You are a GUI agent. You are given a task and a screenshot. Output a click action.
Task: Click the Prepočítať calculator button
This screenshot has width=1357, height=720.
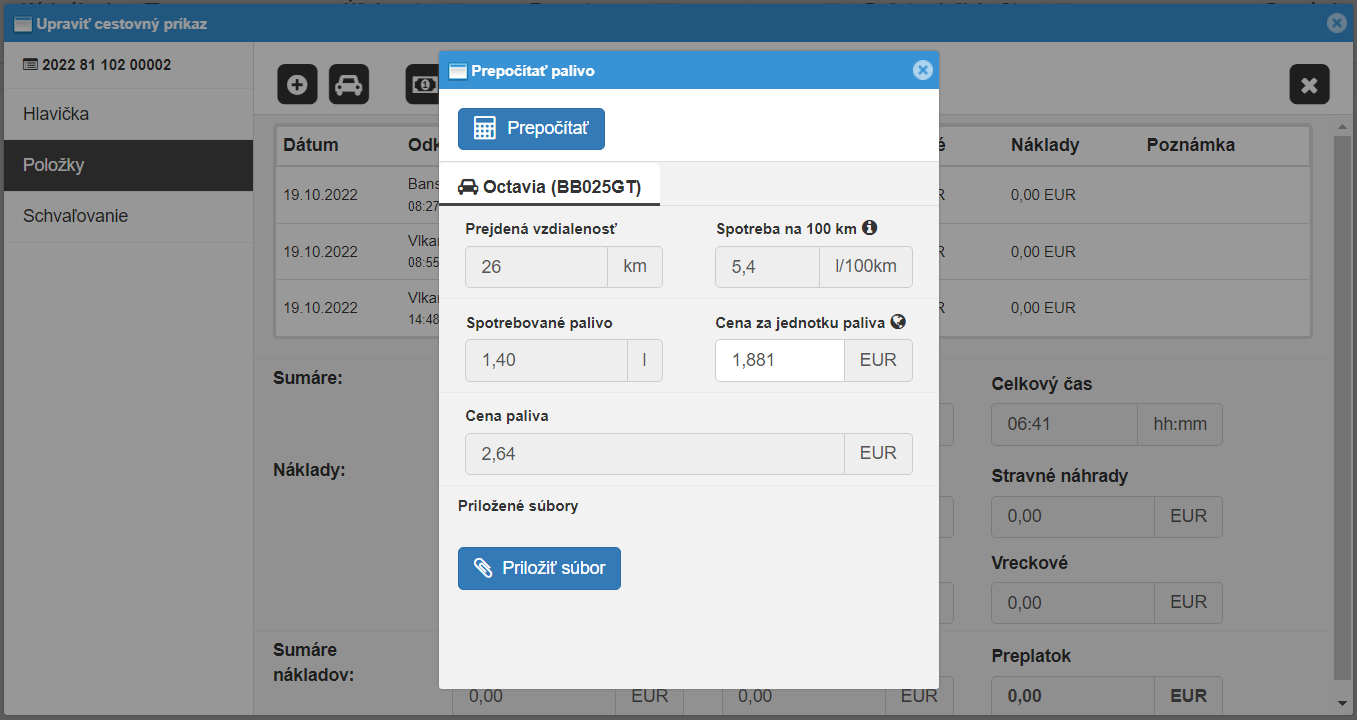tap(531, 129)
